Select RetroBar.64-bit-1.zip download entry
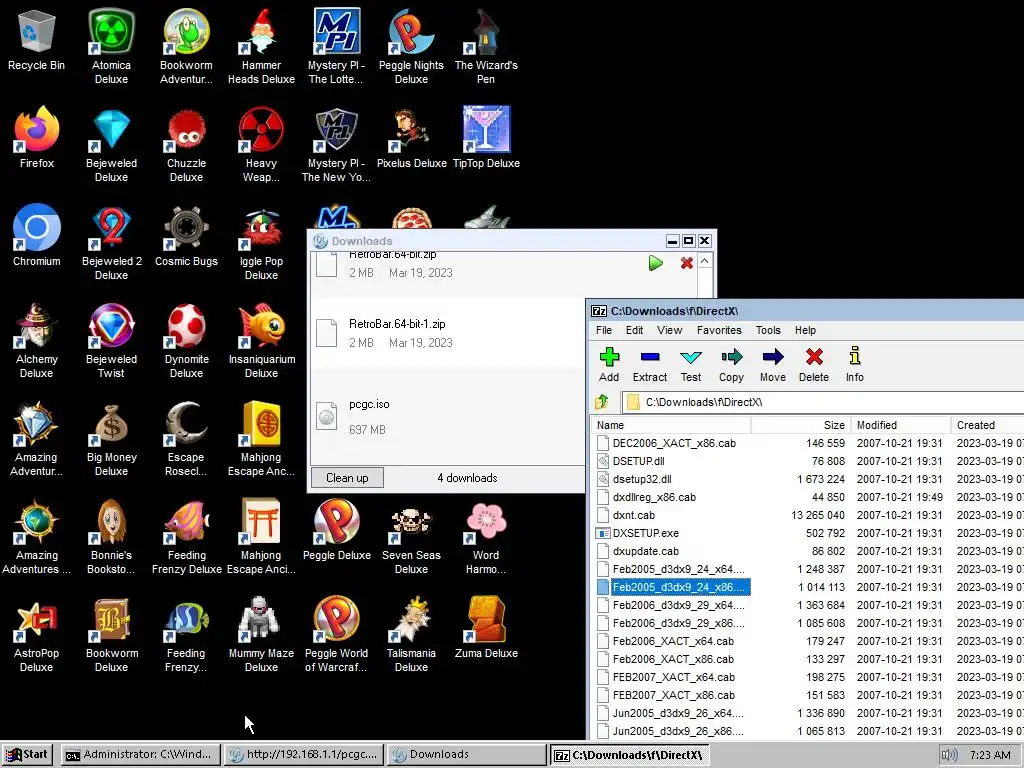The height and width of the screenshot is (768, 1024). [447, 333]
